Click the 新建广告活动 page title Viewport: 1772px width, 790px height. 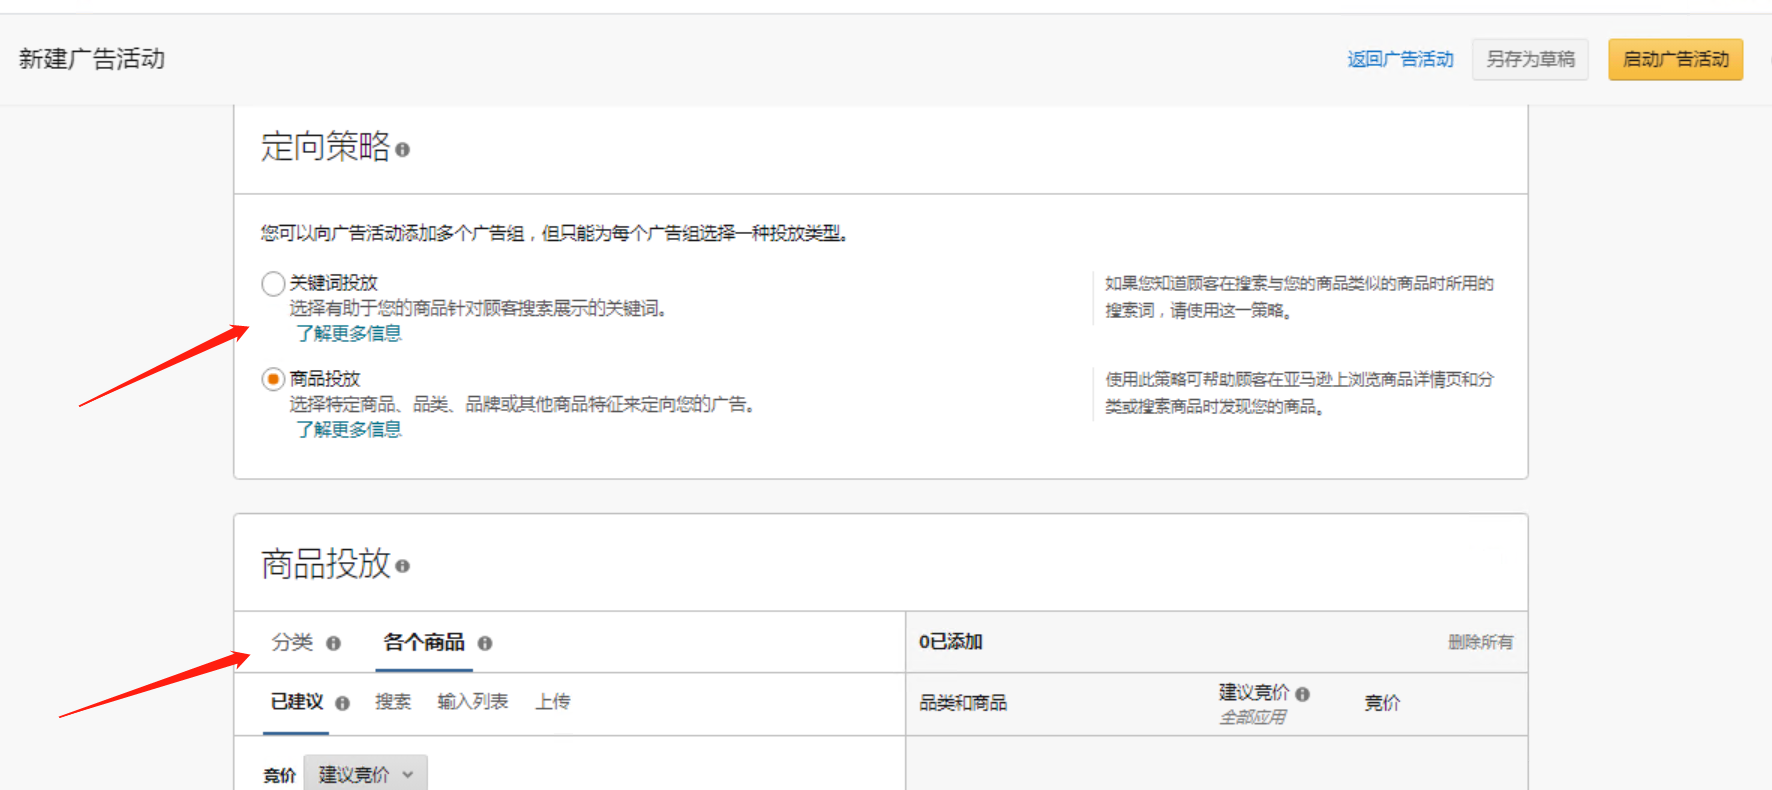92,59
